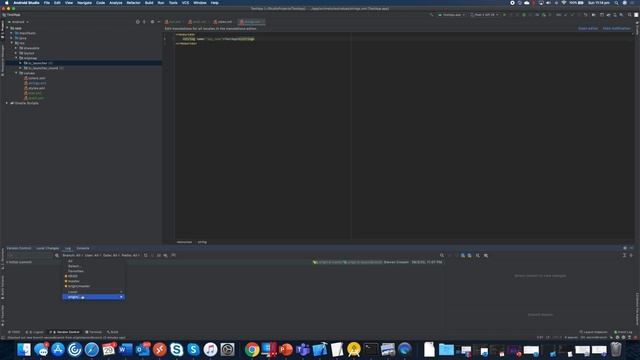Open the Terminal tool window
The image size is (640, 360).
coord(93,332)
